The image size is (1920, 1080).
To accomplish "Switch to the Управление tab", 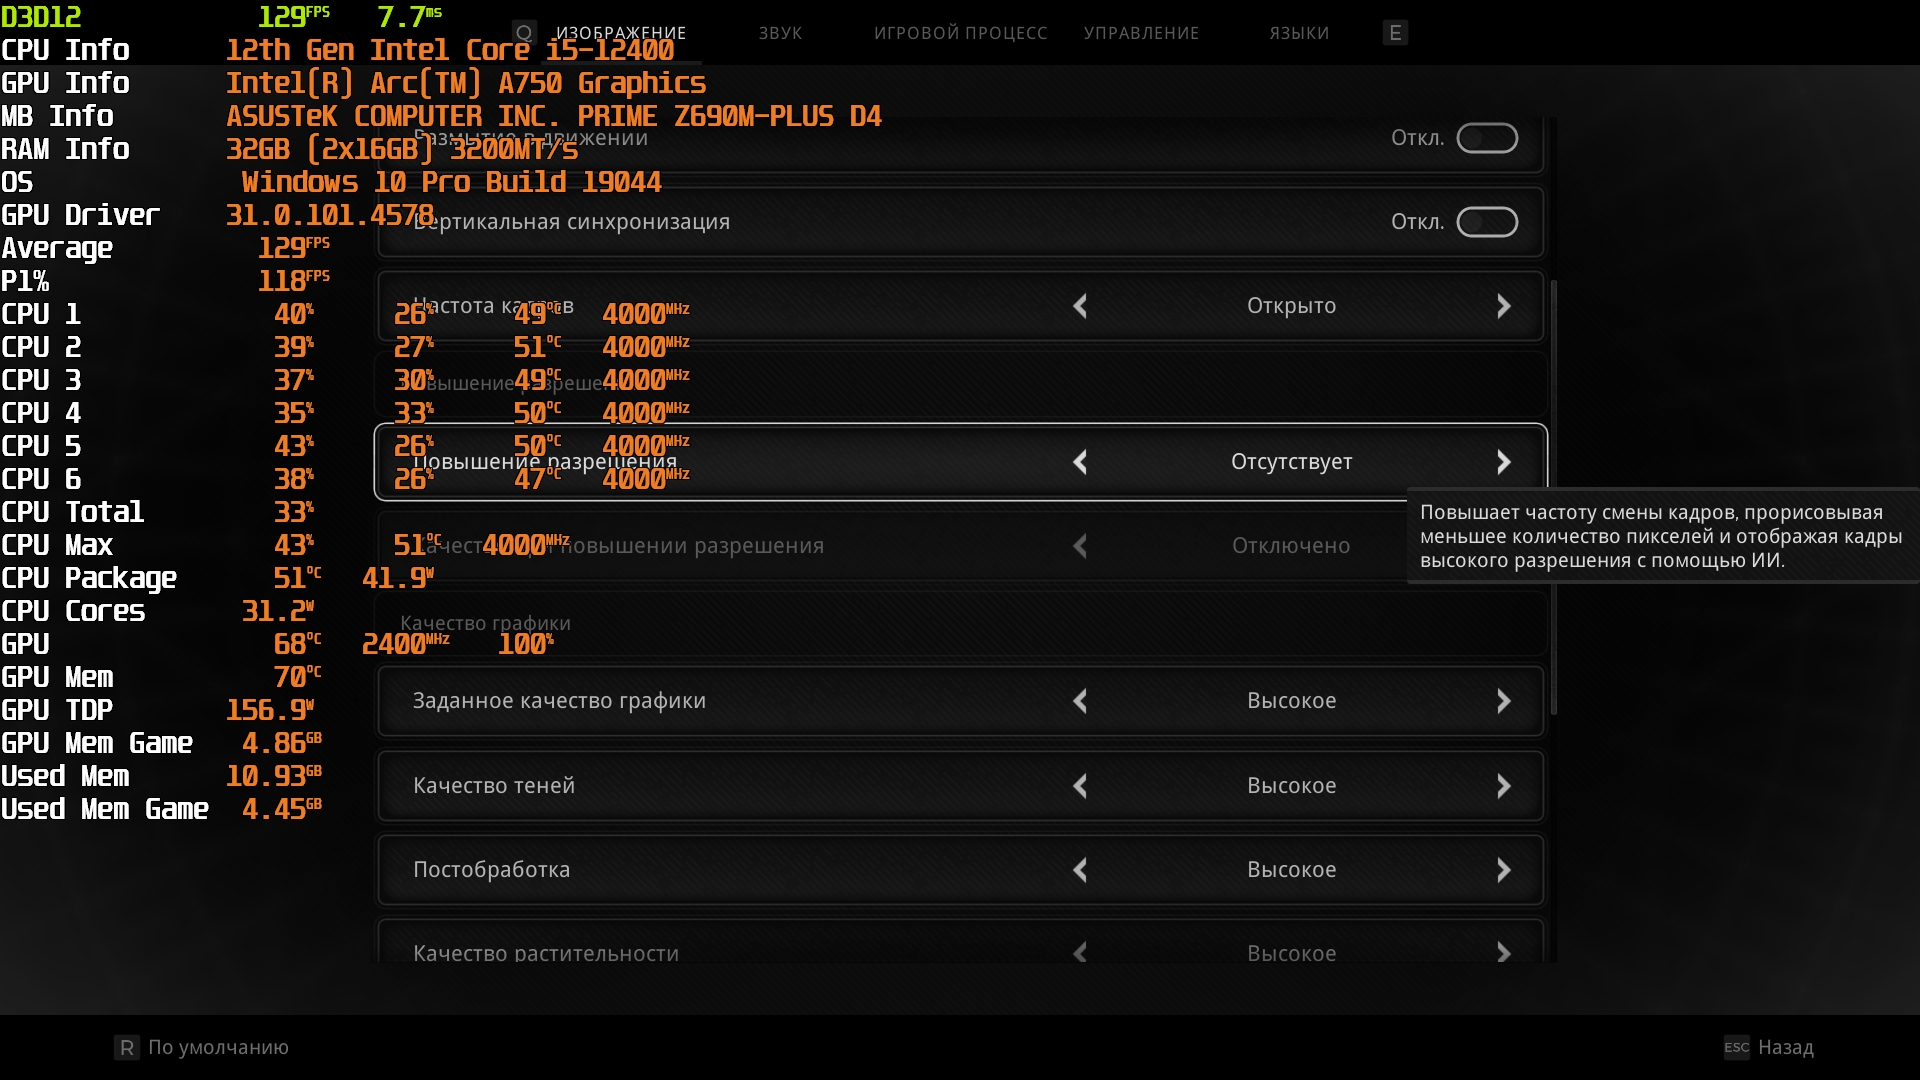I will click(1141, 33).
